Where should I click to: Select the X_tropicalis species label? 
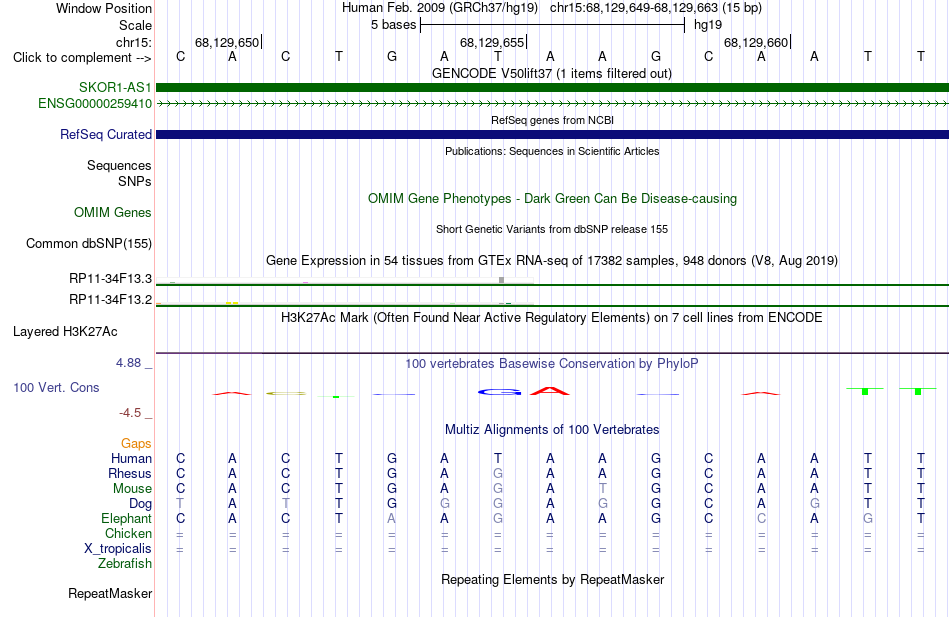pyautogui.click(x=118, y=549)
